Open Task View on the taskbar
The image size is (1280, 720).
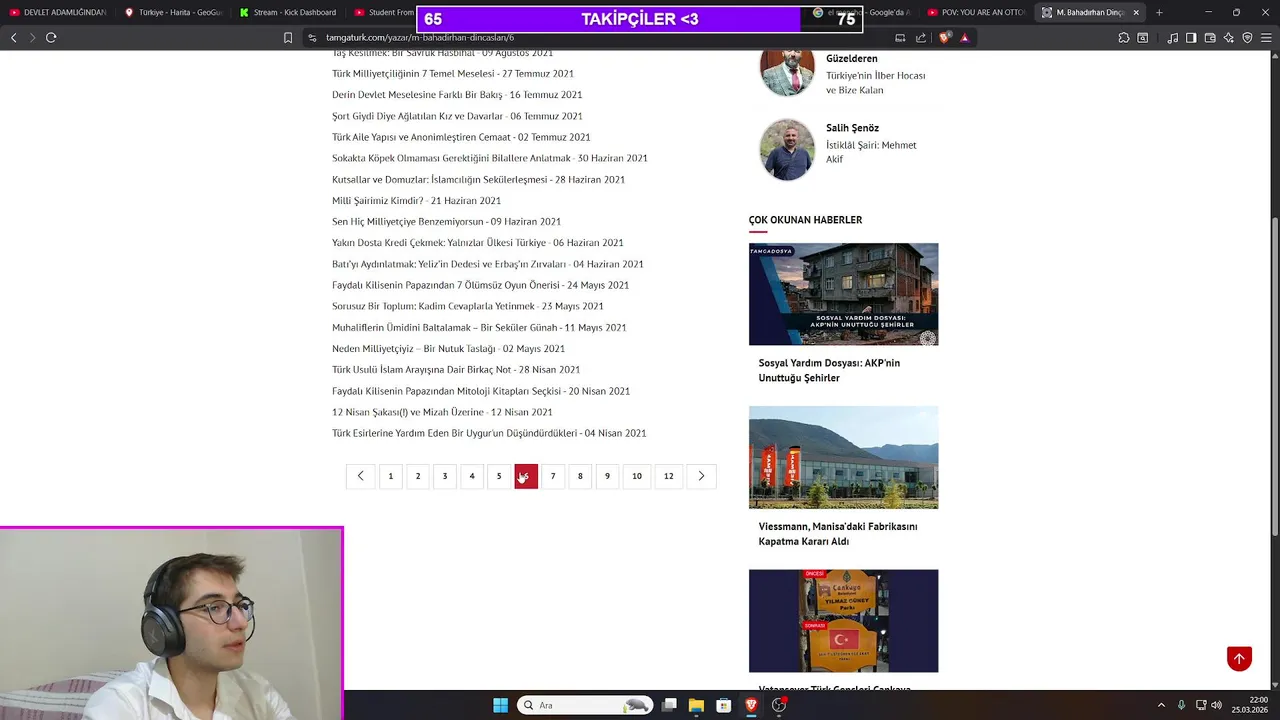click(x=669, y=705)
